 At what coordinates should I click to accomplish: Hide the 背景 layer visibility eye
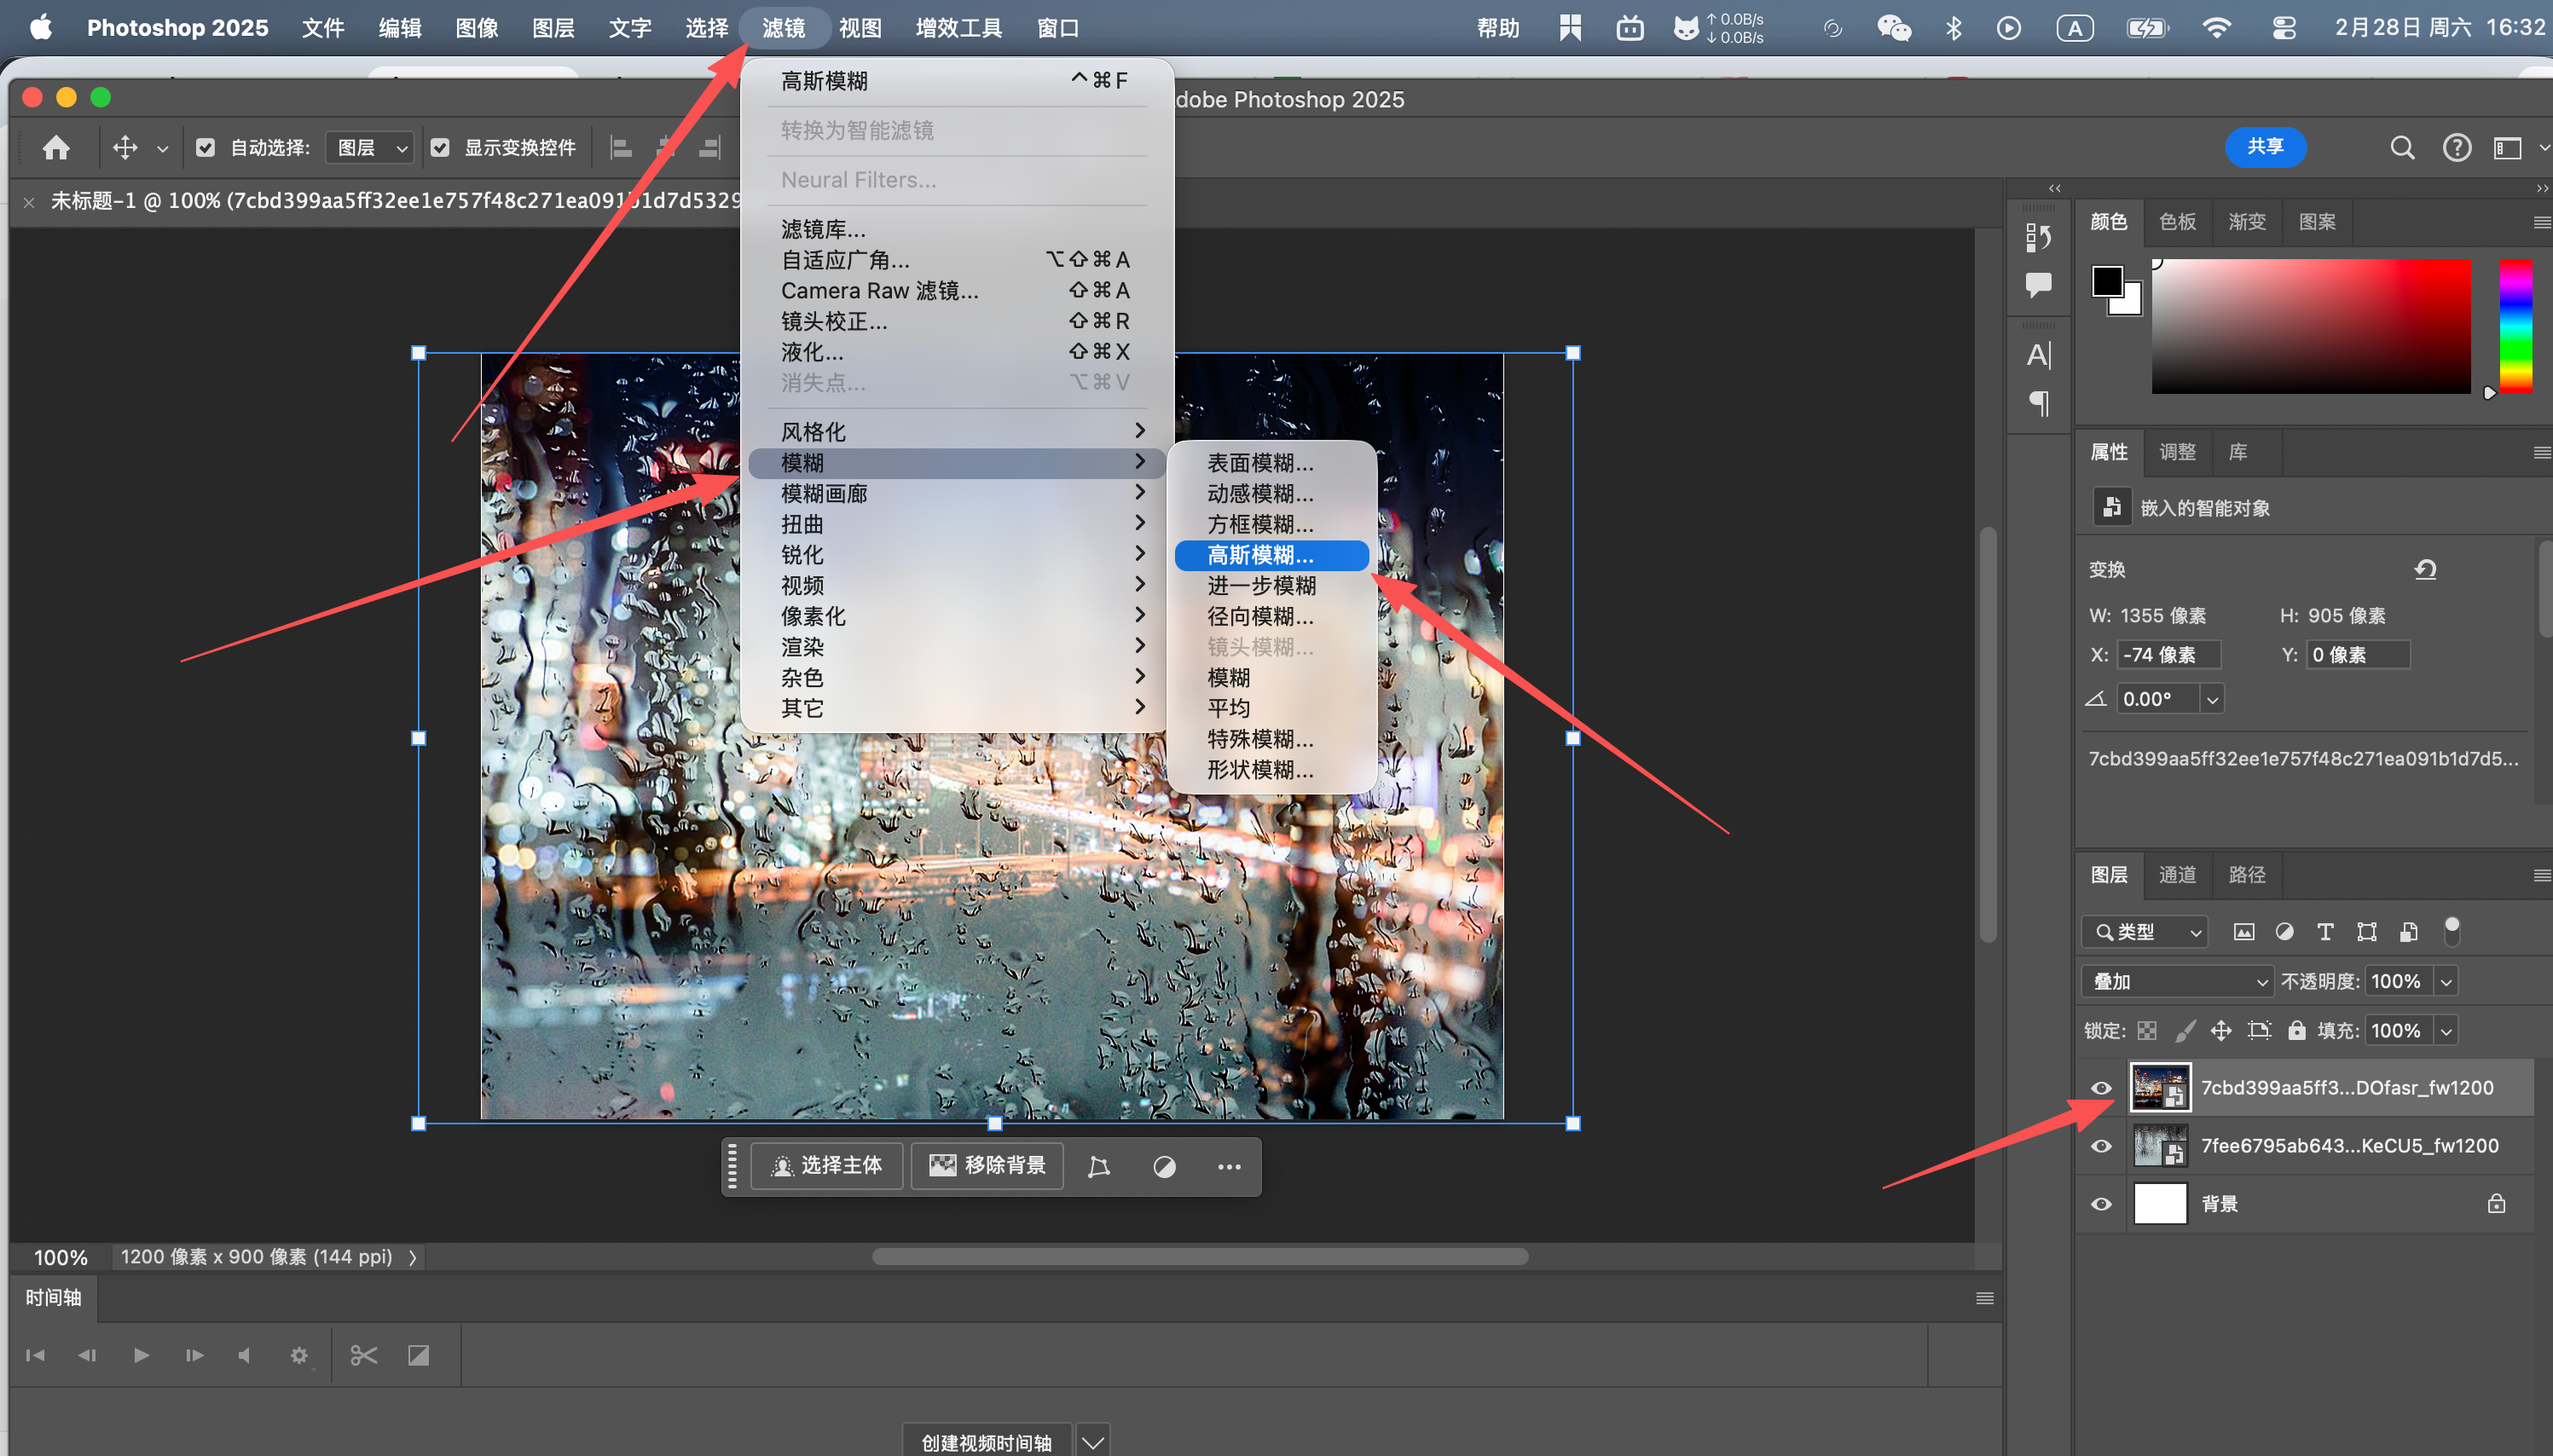click(x=2101, y=1203)
